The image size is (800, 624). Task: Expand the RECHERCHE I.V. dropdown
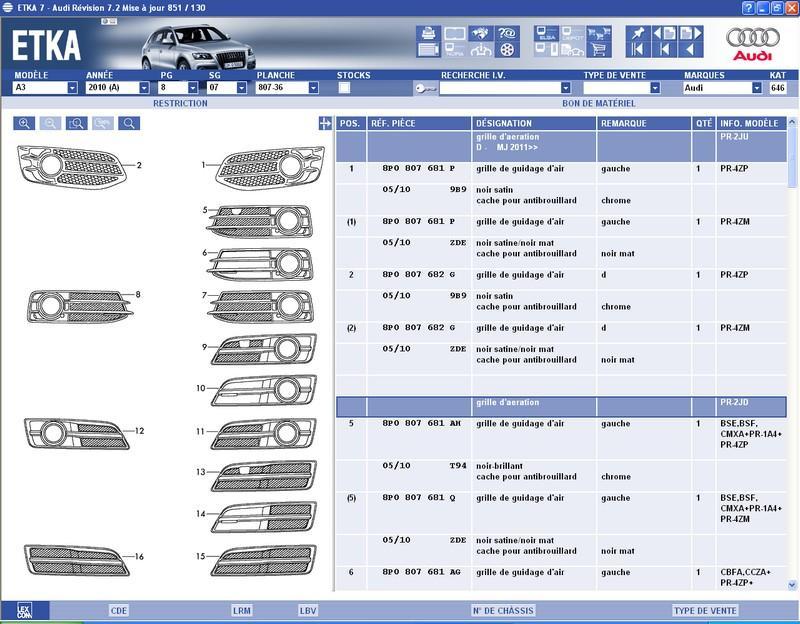(x=565, y=88)
